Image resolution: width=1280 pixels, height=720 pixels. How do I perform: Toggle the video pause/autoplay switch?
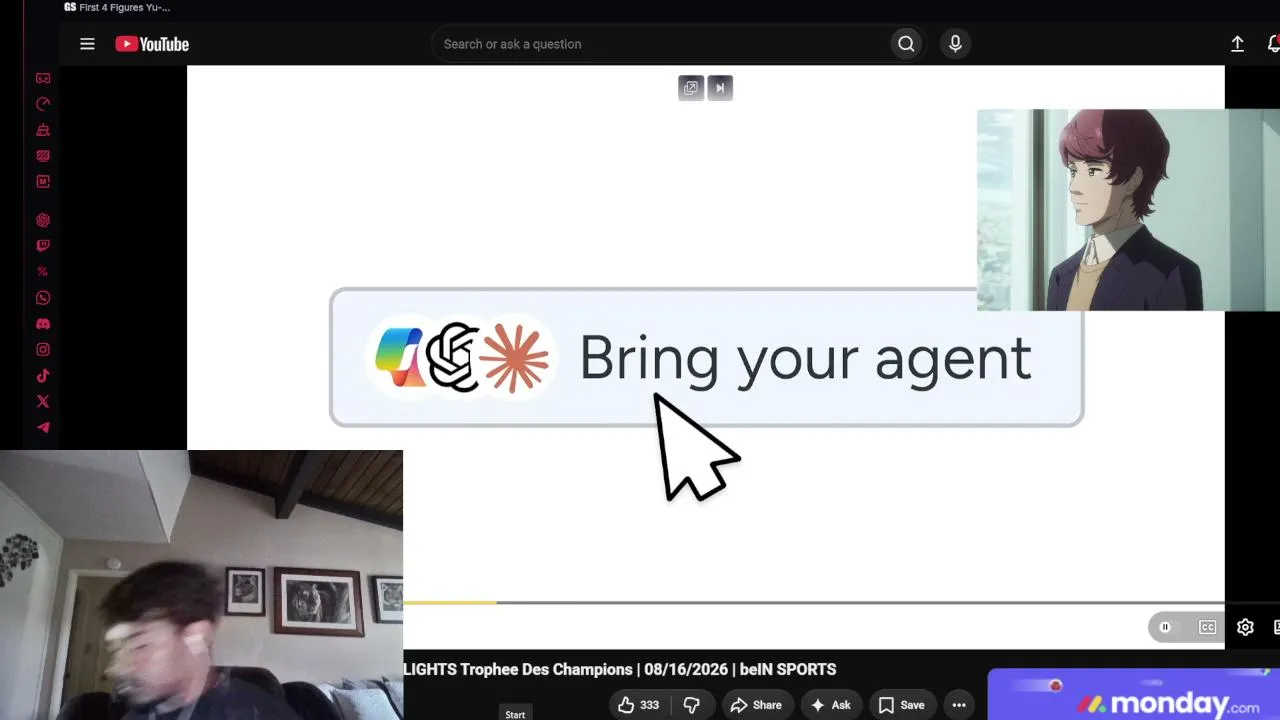(1166, 627)
